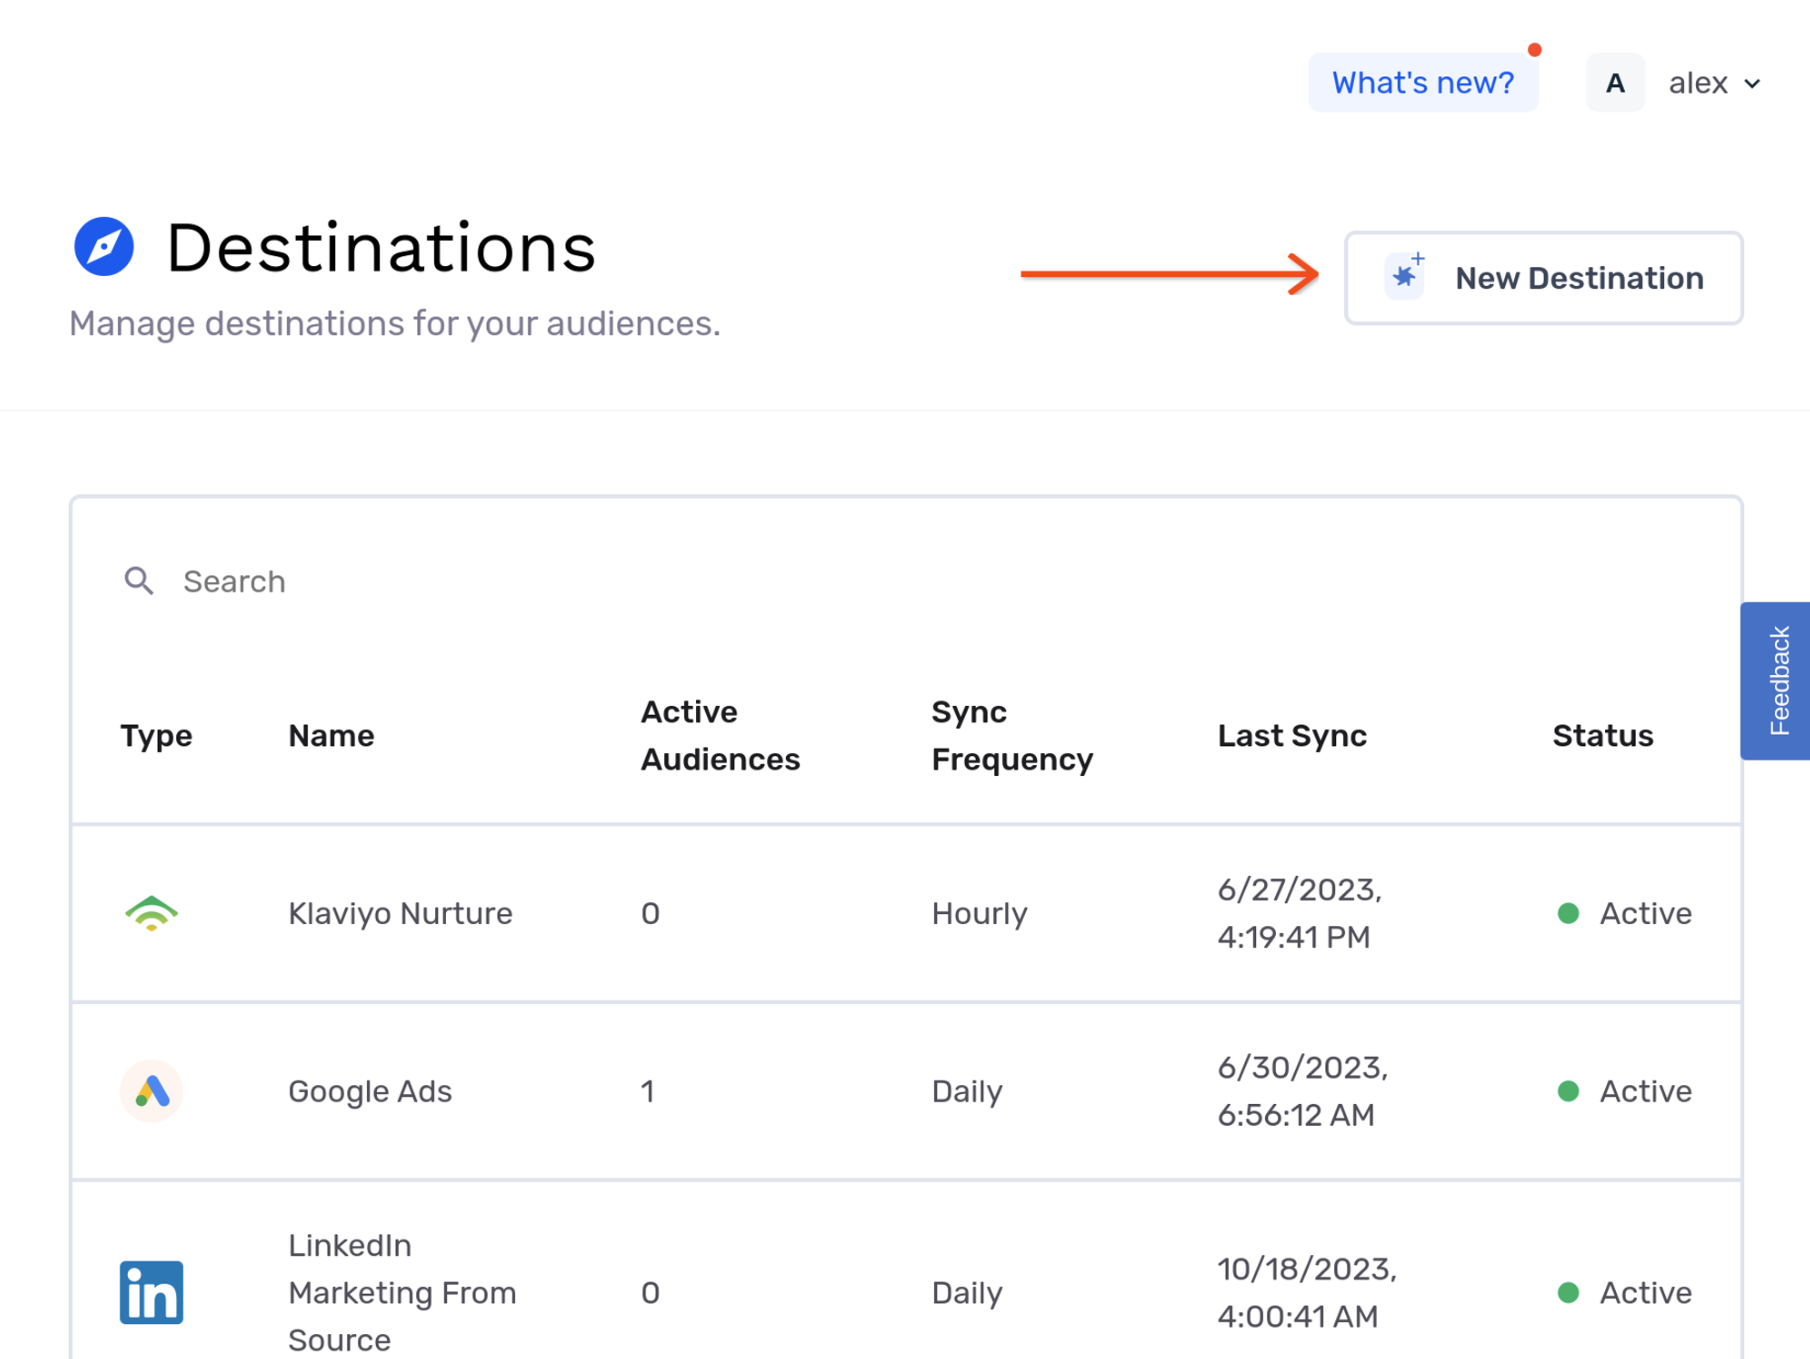Focus the Search input field
1810x1359 pixels.
tap(905, 581)
